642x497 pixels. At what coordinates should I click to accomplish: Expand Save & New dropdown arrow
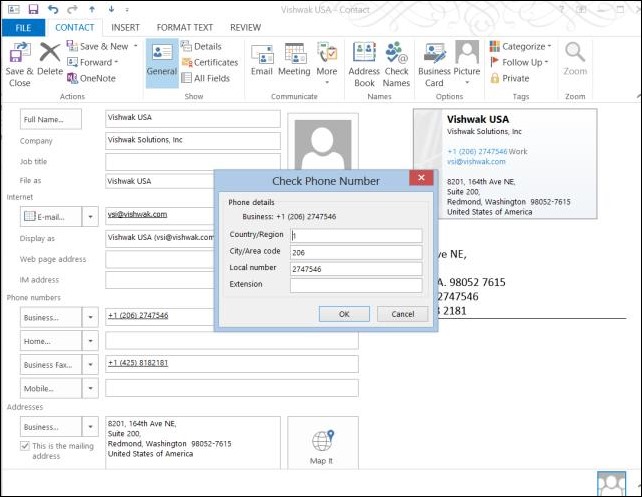[x=135, y=46]
